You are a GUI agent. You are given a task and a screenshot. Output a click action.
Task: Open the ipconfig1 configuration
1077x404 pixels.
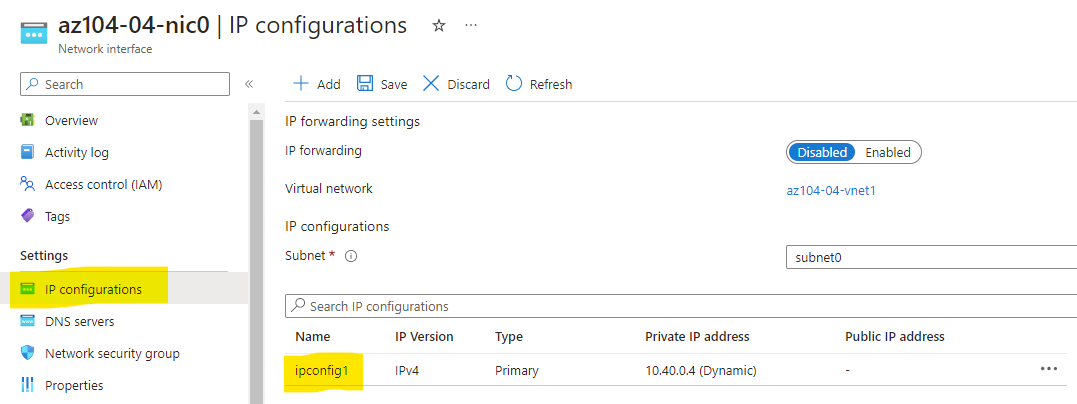(x=322, y=371)
